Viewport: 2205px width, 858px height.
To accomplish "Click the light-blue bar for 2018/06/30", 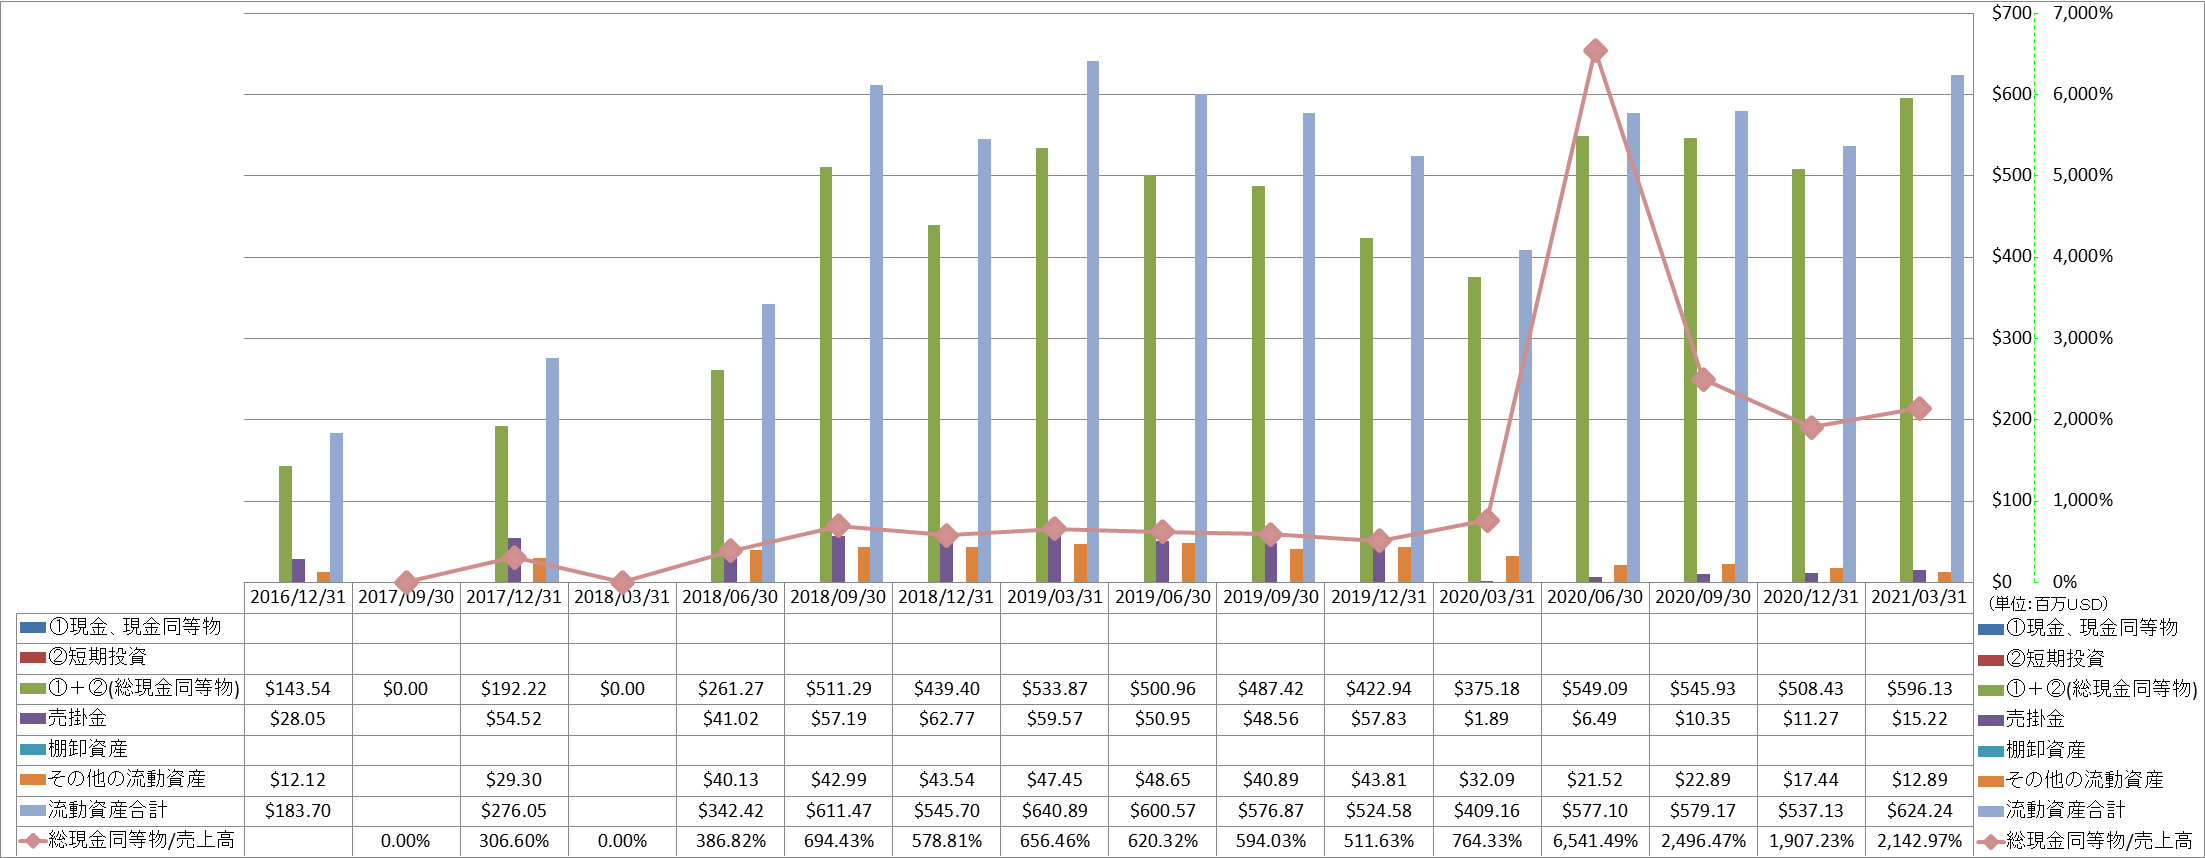I will pos(768,443).
